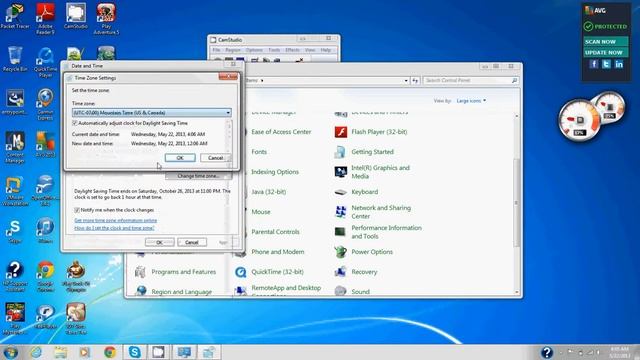Open Packet Tracer desktop shortcut
640x360 pixels.
[15, 17]
